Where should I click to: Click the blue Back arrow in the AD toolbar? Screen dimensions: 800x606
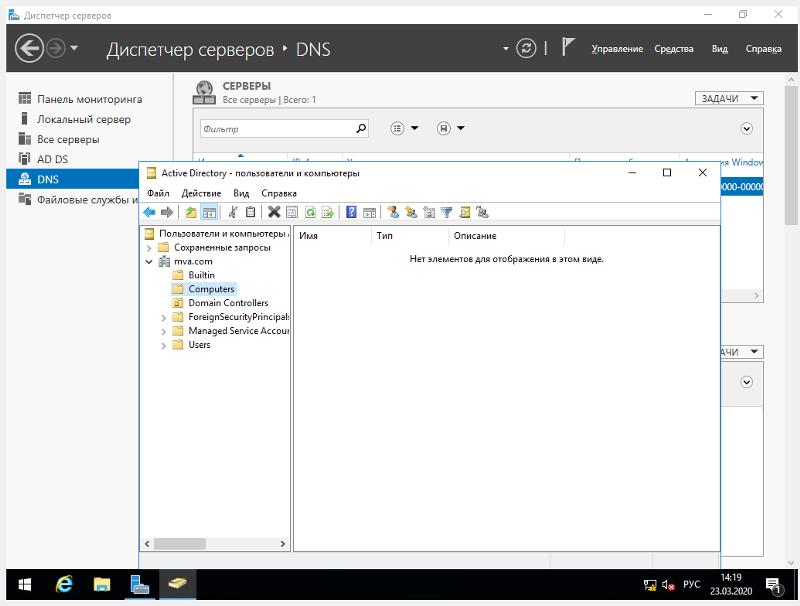click(149, 212)
